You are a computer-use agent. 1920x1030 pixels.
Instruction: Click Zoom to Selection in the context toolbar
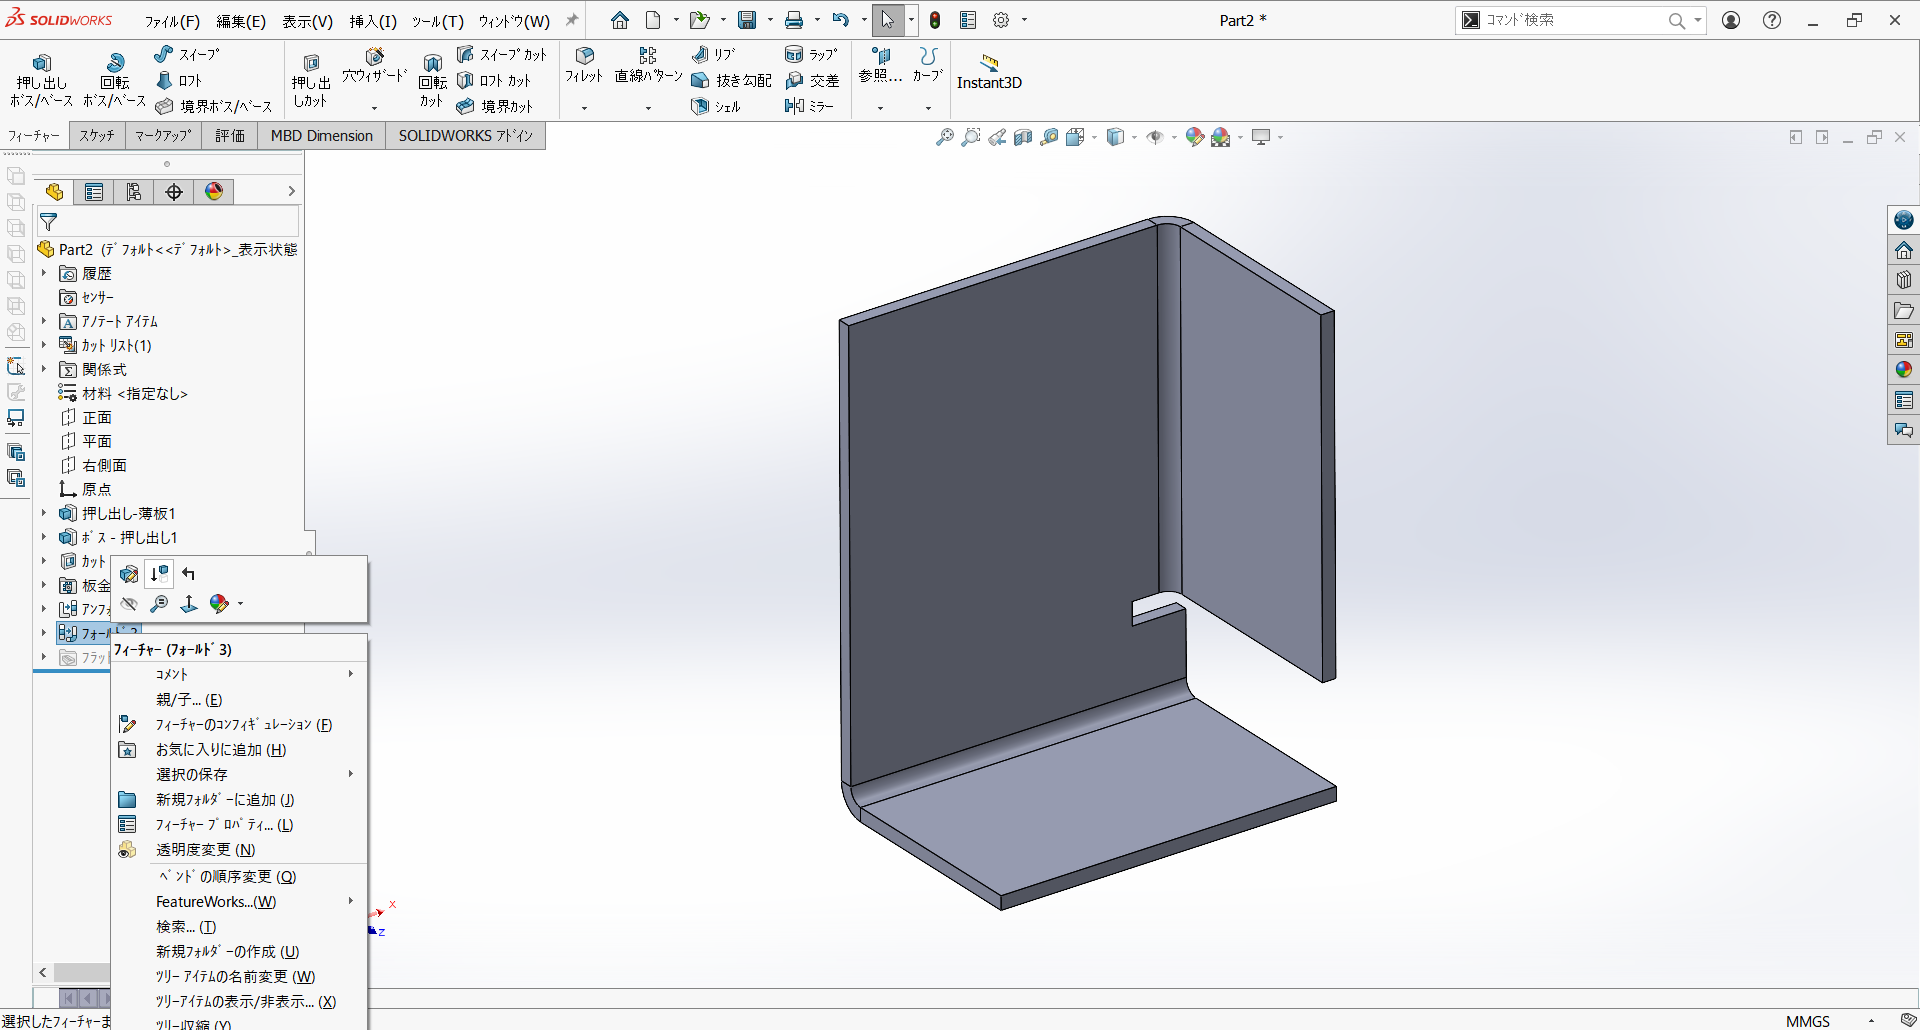(x=159, y=604)
